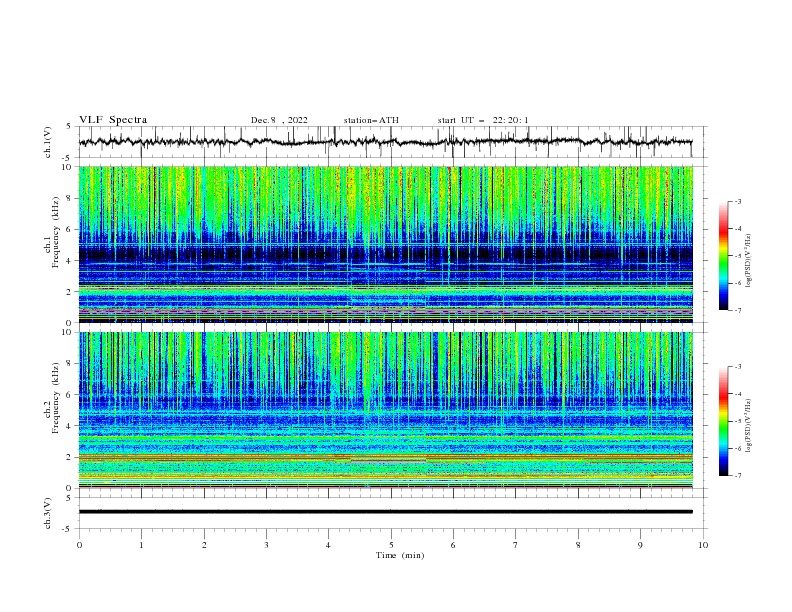Select the date label "Dec. 8 , 2022"
The height and width of the screenshot is (612, 792).
pyautogui.click(x=279, y=120)
